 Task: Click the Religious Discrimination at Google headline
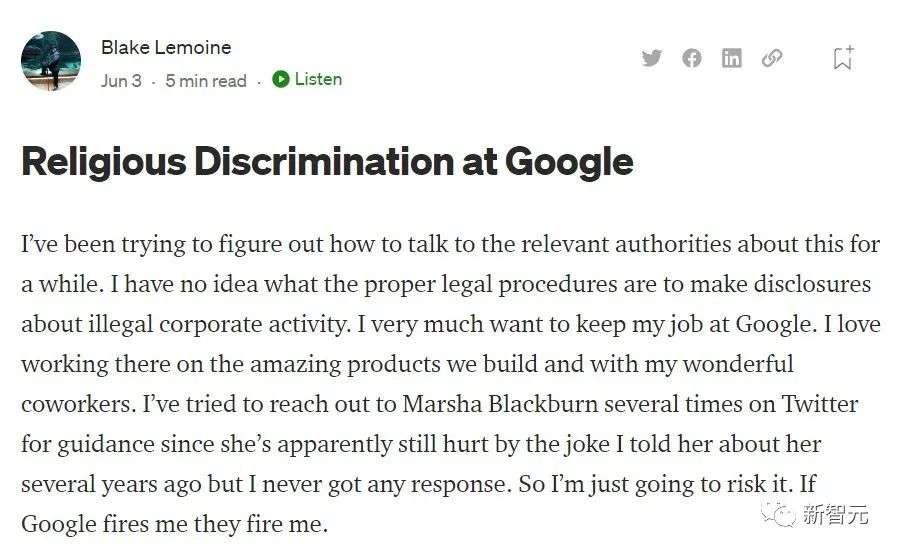coord(327,162)
